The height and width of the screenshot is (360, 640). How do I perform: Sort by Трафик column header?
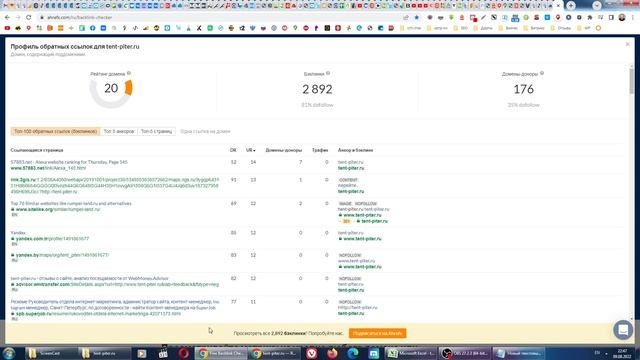click(320, 150)
